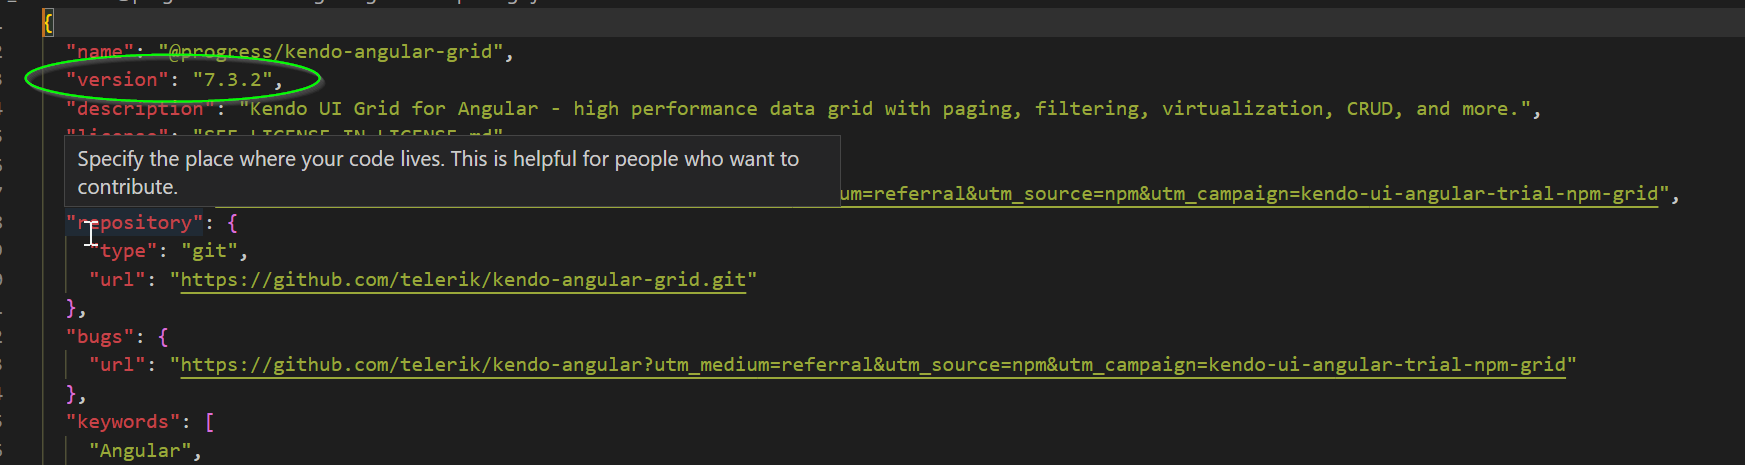Open the kendo-angular-grid.git repository URL
This screenshot has width=1745, height=465.
tap(463, 280)
